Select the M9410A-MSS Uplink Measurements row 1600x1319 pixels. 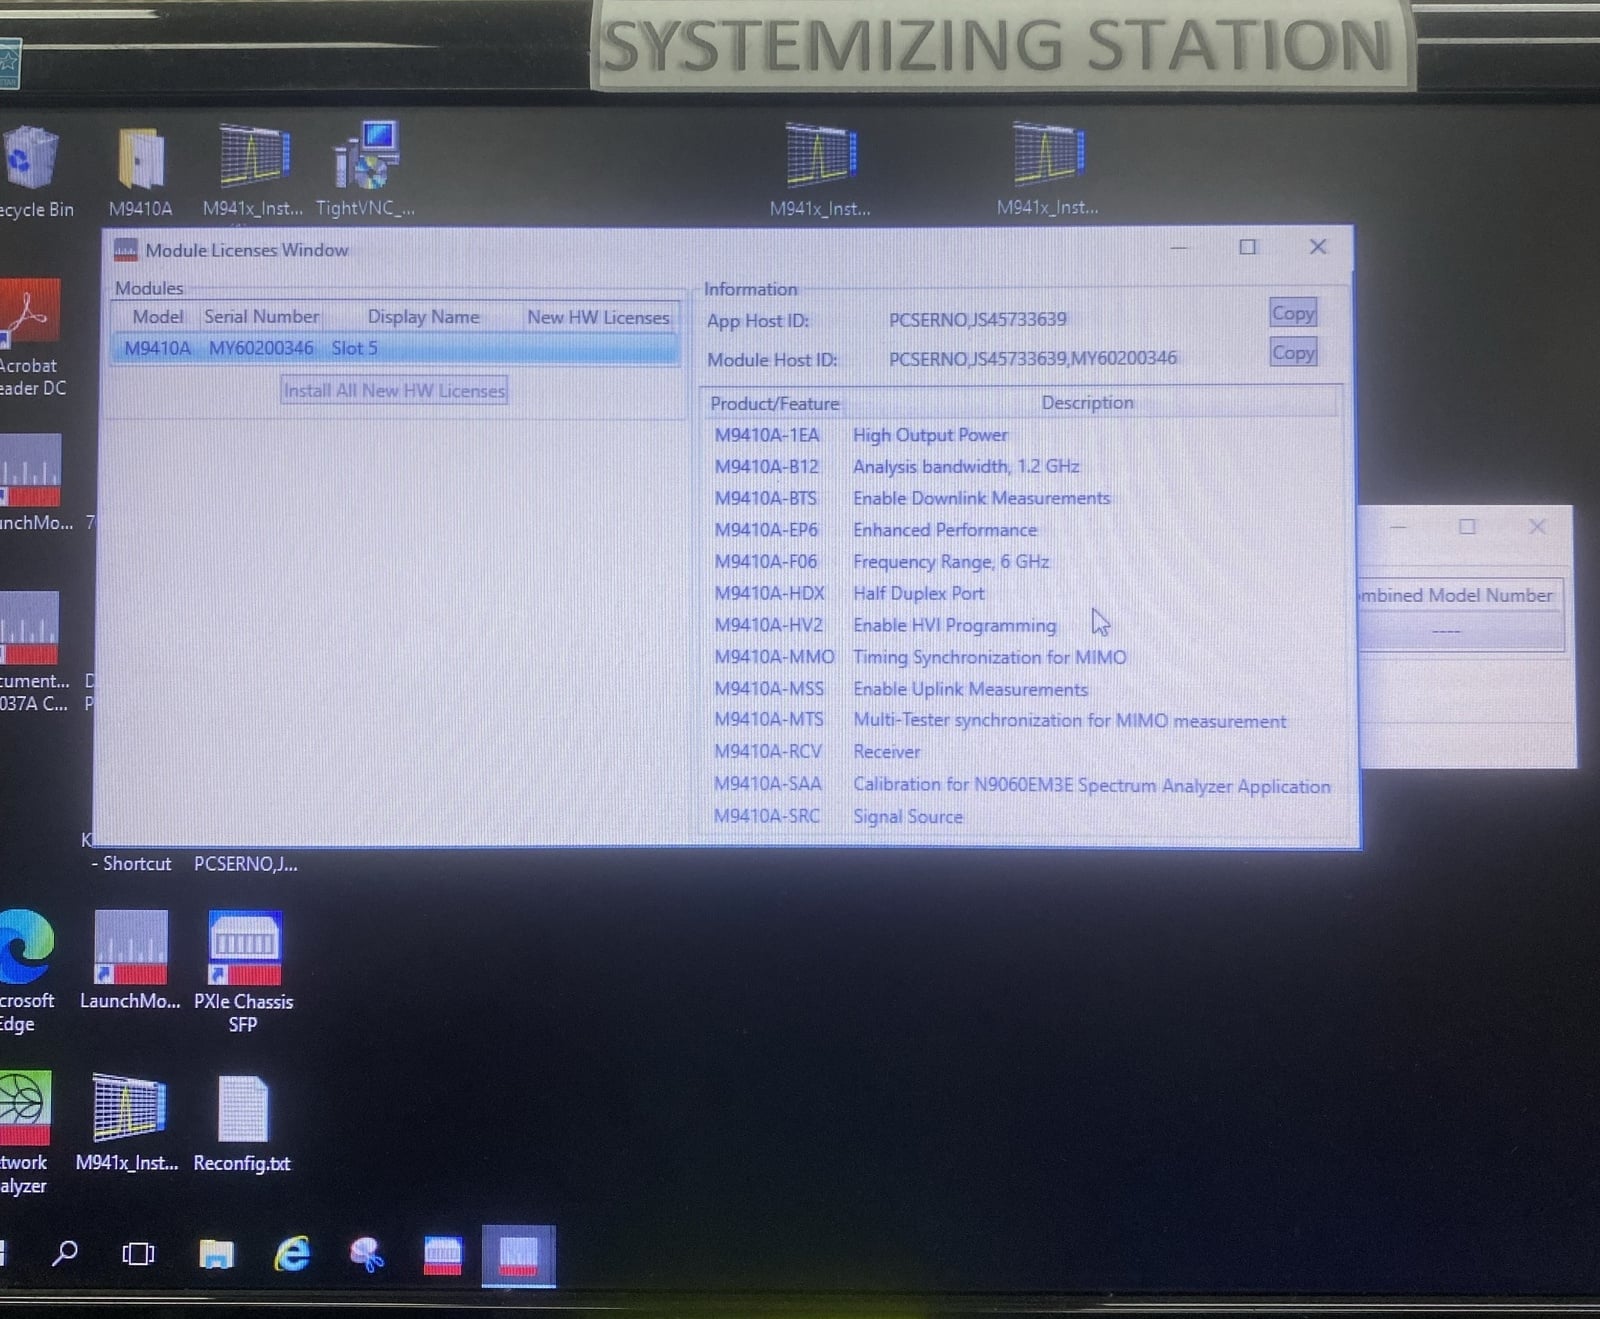(x=1020, y=689)
